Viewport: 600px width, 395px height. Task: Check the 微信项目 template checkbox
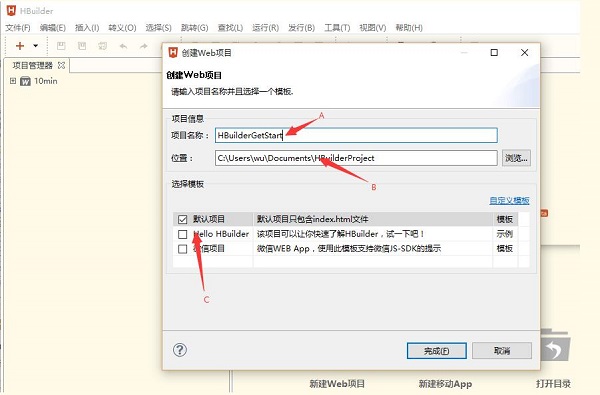[183, 249]
